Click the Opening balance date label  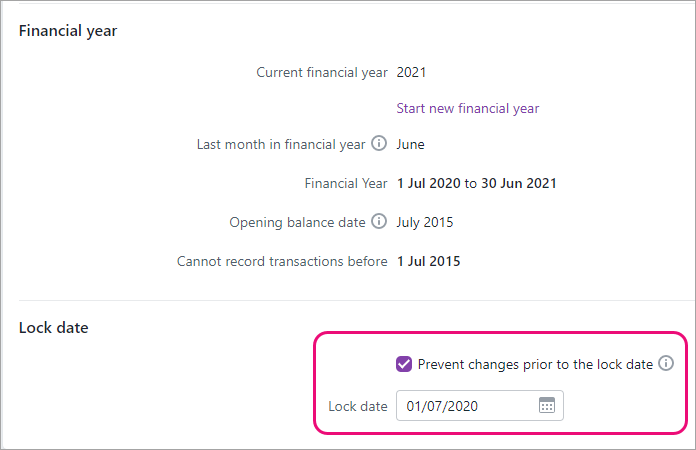297,222
